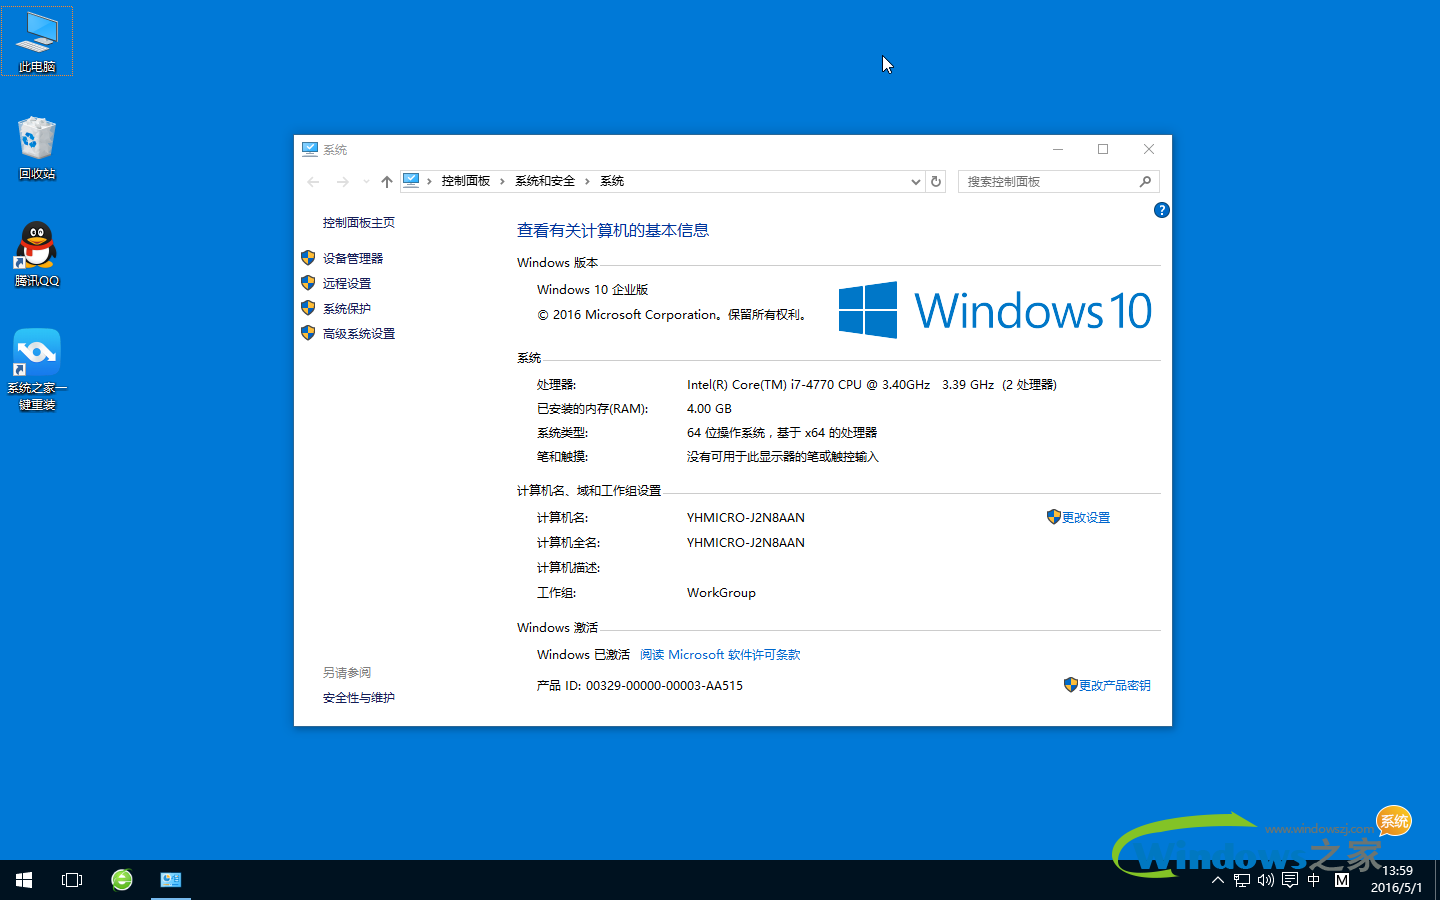Select the 系统之家一键重装 desktop shortcut

pos(37,368)
